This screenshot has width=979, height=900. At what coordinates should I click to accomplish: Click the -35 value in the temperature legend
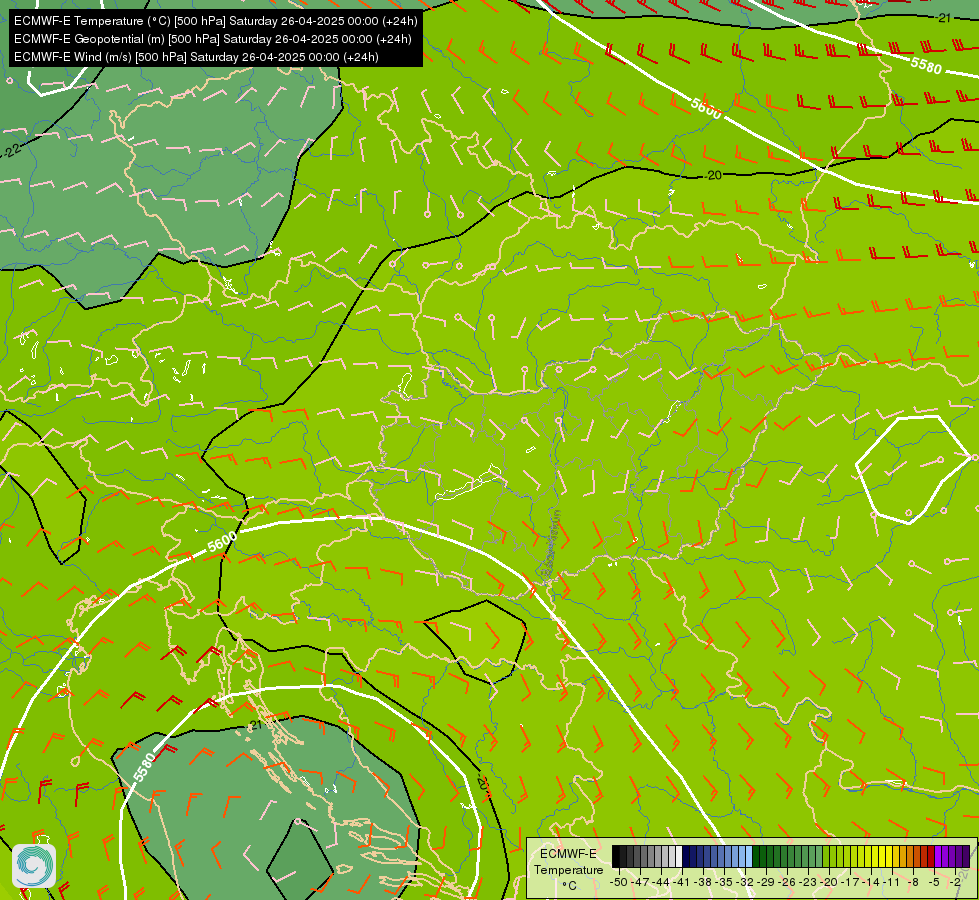[x=724, y=882]
